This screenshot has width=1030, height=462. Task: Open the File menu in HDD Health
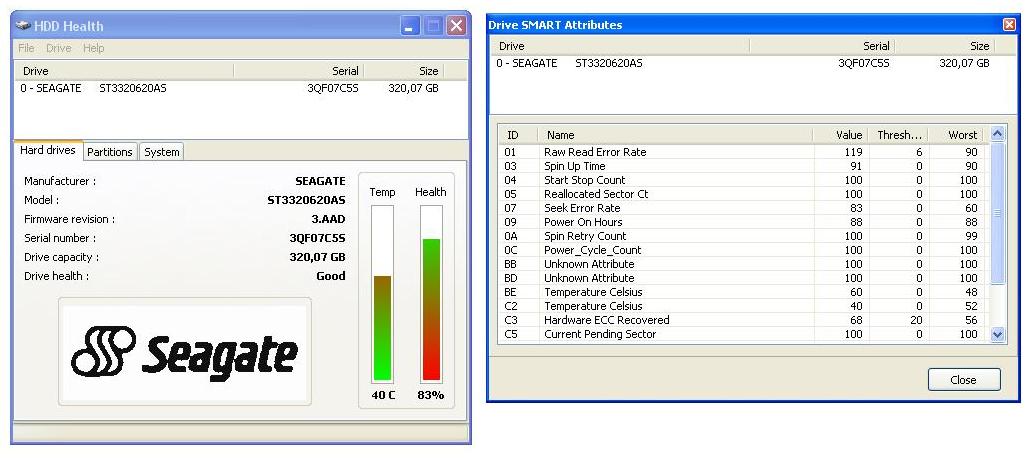click(26, 48)
